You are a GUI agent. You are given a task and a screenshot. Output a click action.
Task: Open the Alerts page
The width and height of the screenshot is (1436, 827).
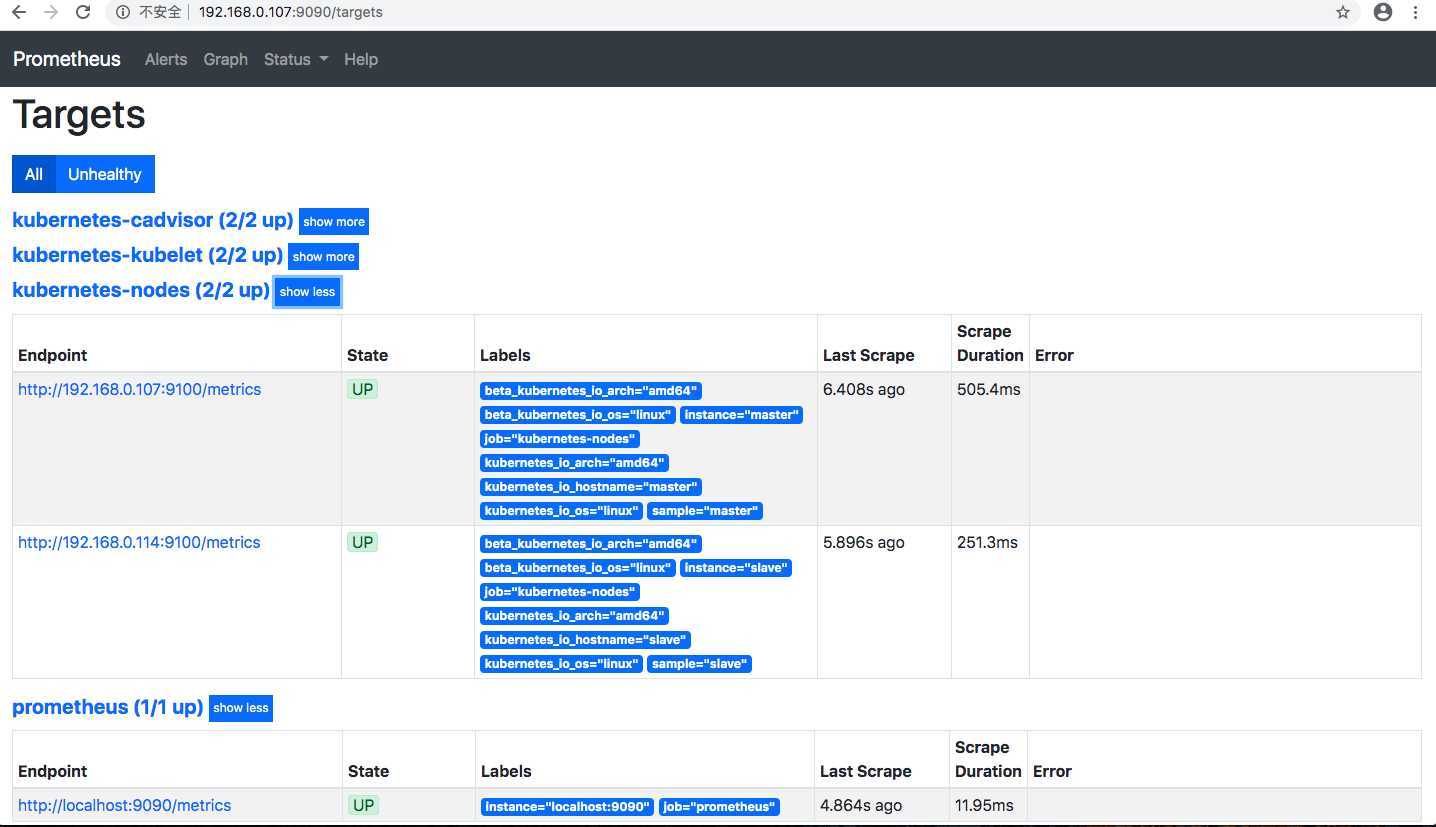166,59
